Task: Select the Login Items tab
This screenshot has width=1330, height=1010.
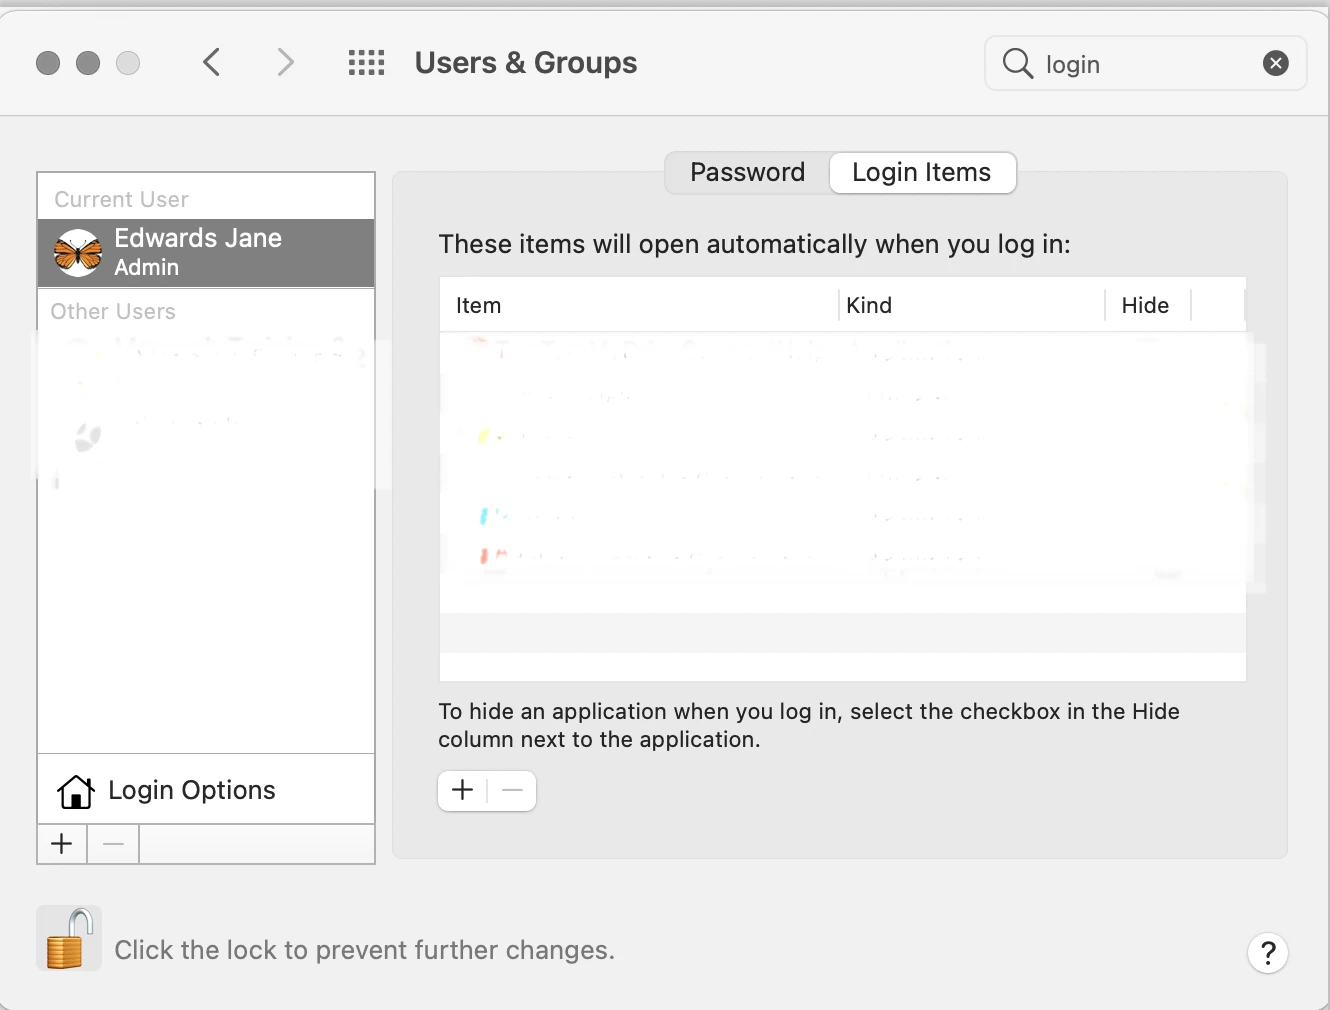Action: click(921, 173)
